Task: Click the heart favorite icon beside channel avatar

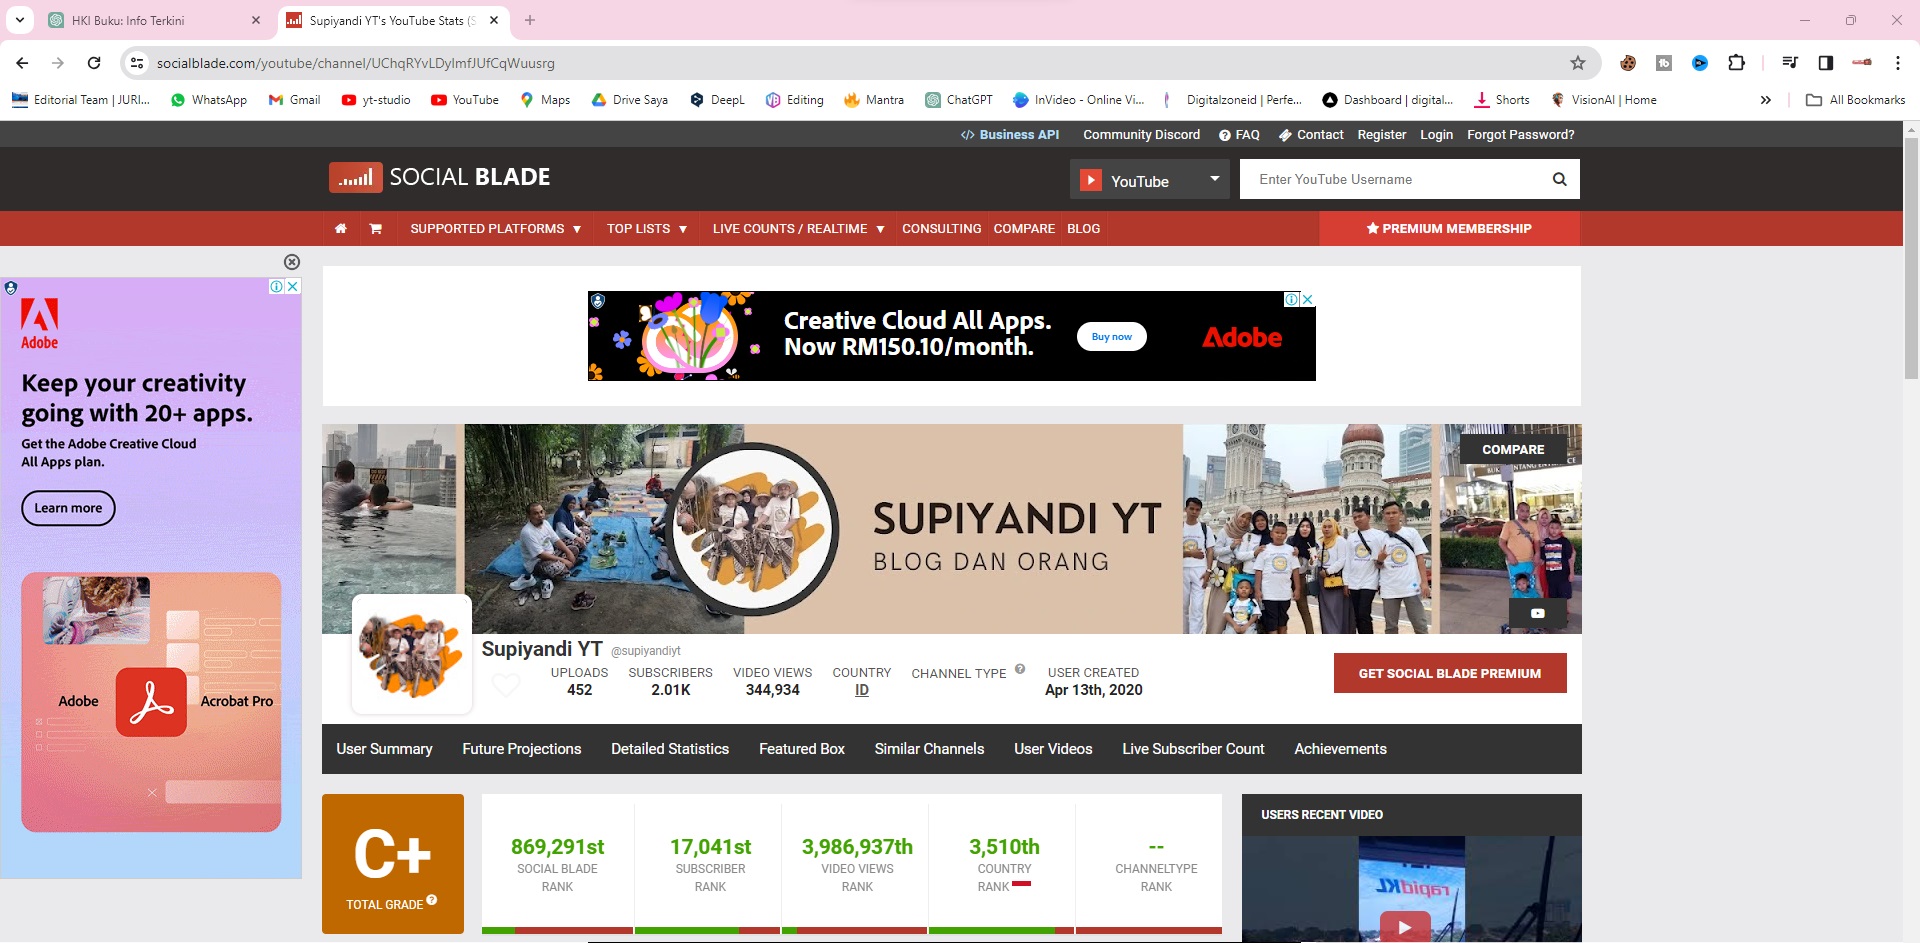Action: (506, 685)
